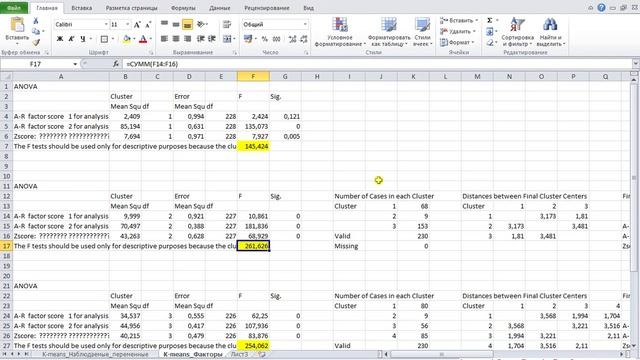
Task: Click the Decrease Indent icon
Action: pos(200,39)
